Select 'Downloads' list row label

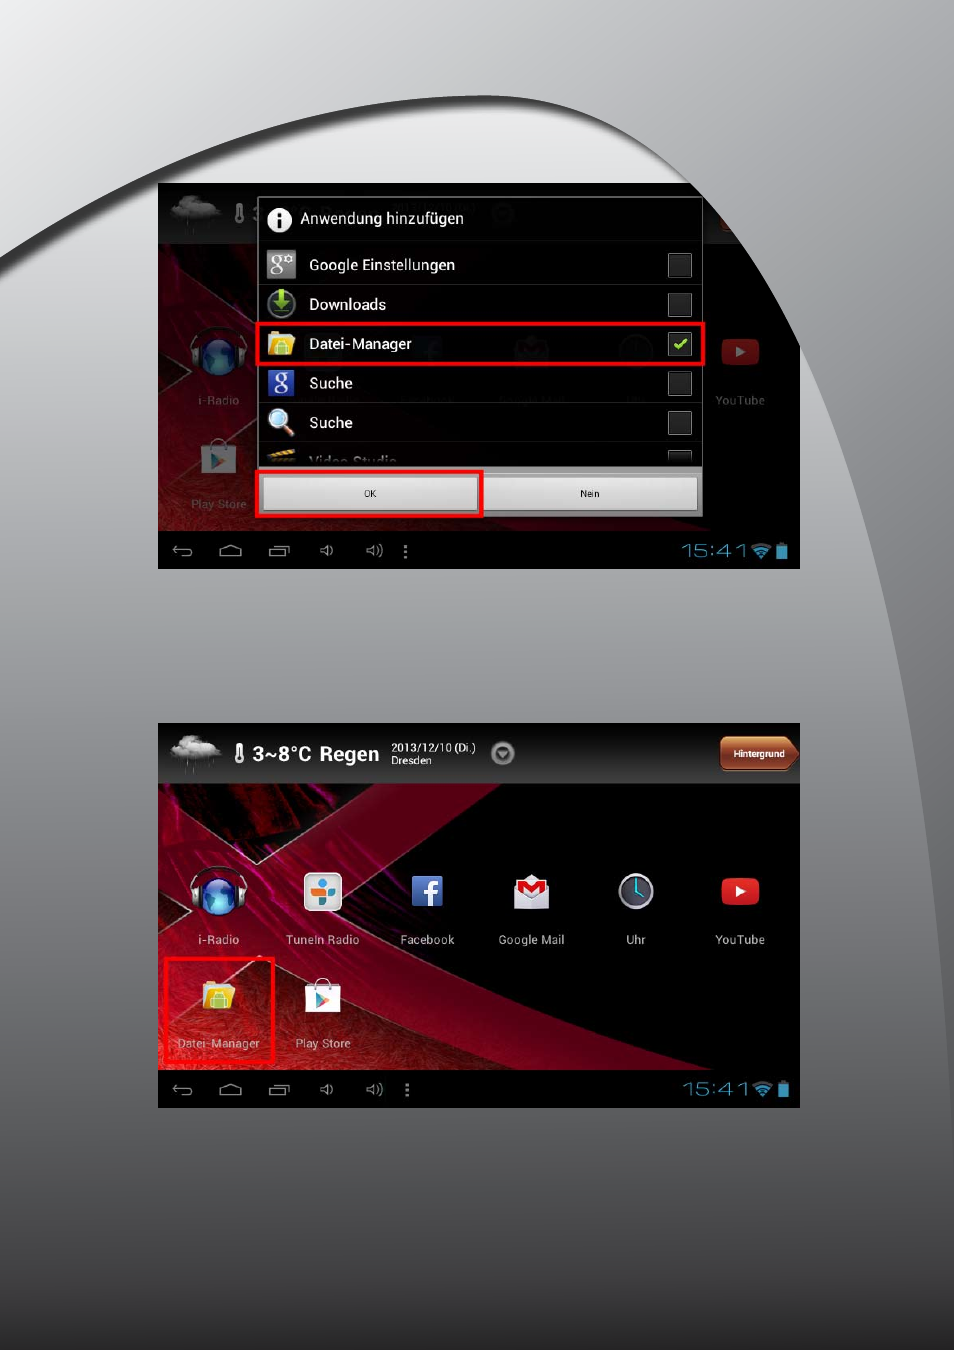click(x=347, y=304)
